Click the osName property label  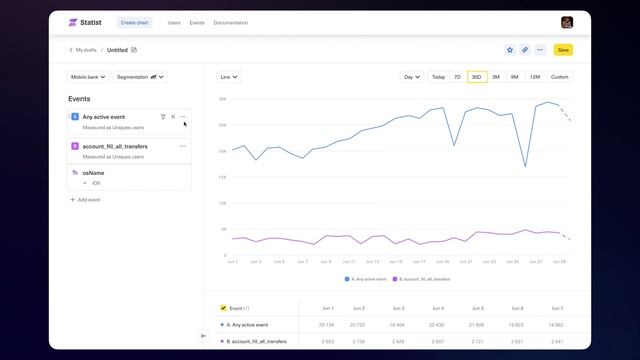(93, 173)
